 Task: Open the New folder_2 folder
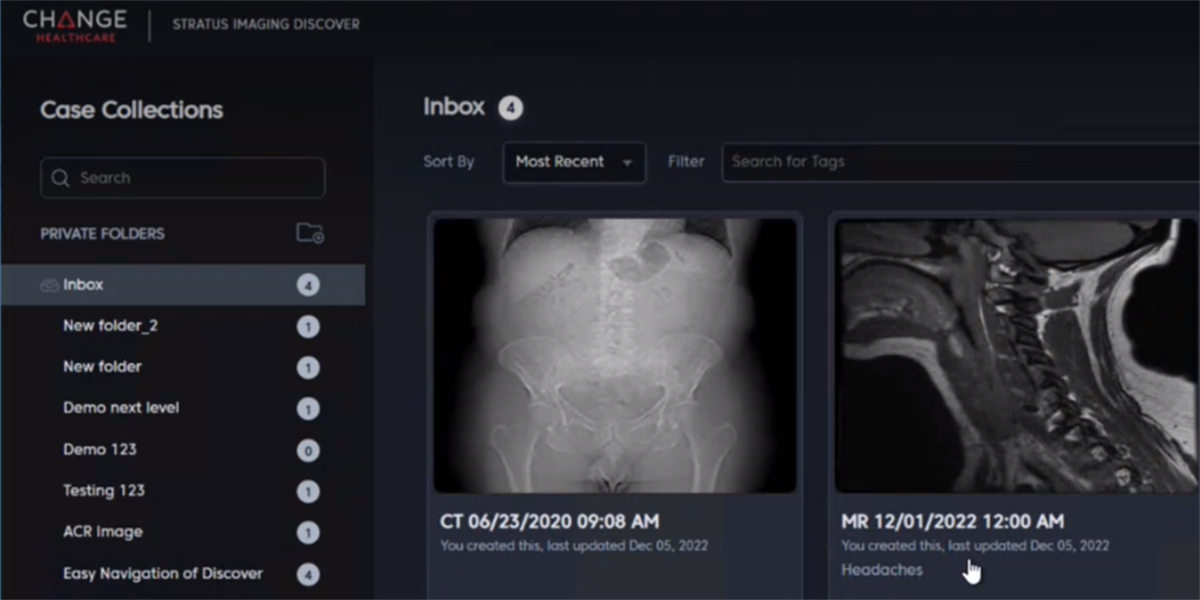click(x=110, y=326)
